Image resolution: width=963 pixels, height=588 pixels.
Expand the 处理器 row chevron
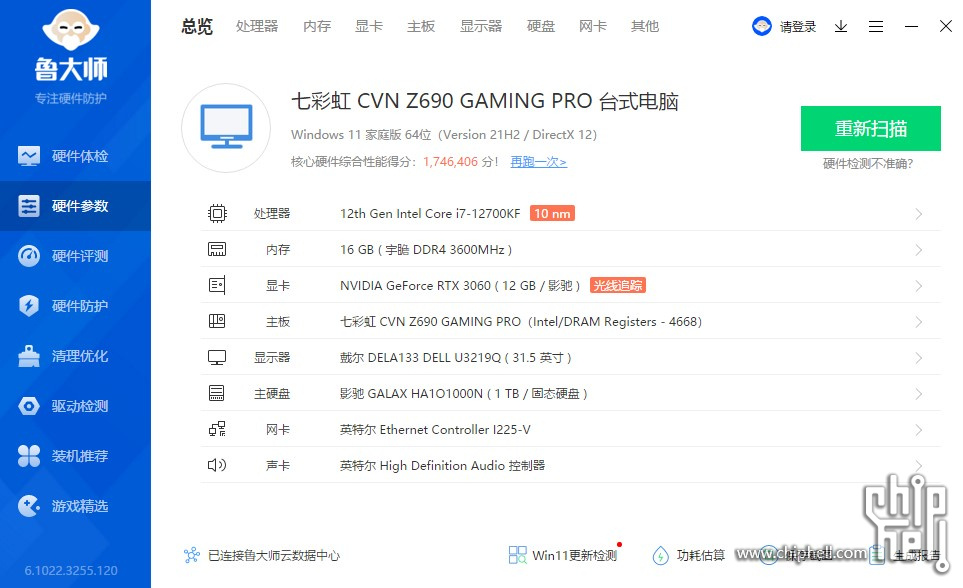[919, 214]
